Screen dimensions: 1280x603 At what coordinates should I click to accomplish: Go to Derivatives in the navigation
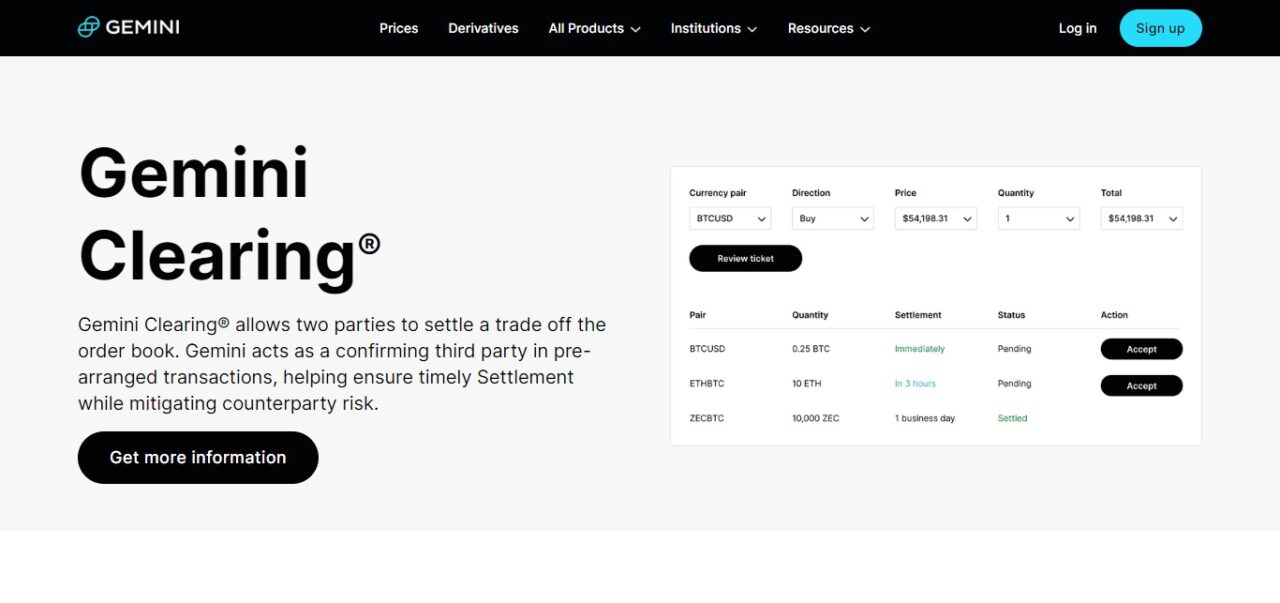(x=483, y=28)
